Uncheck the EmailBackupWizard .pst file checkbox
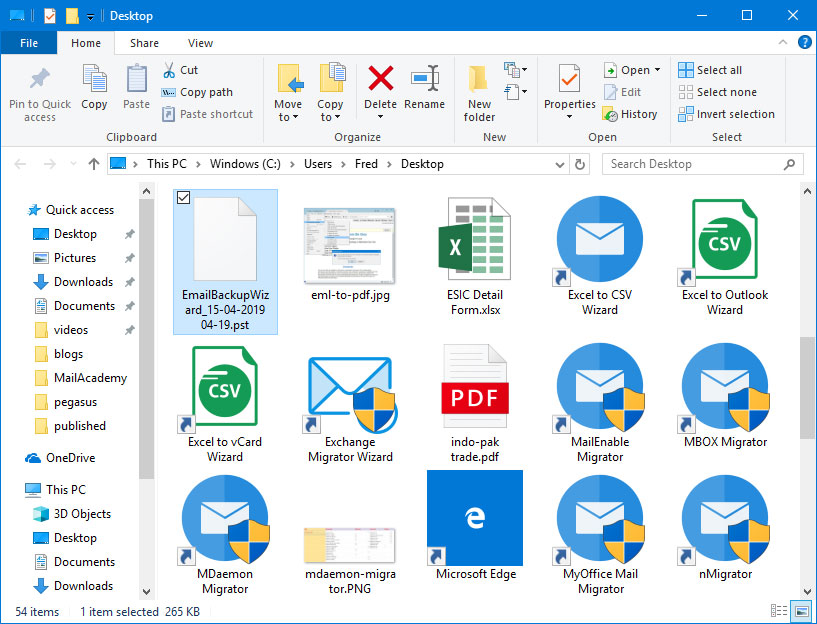 tap(183, 197)
